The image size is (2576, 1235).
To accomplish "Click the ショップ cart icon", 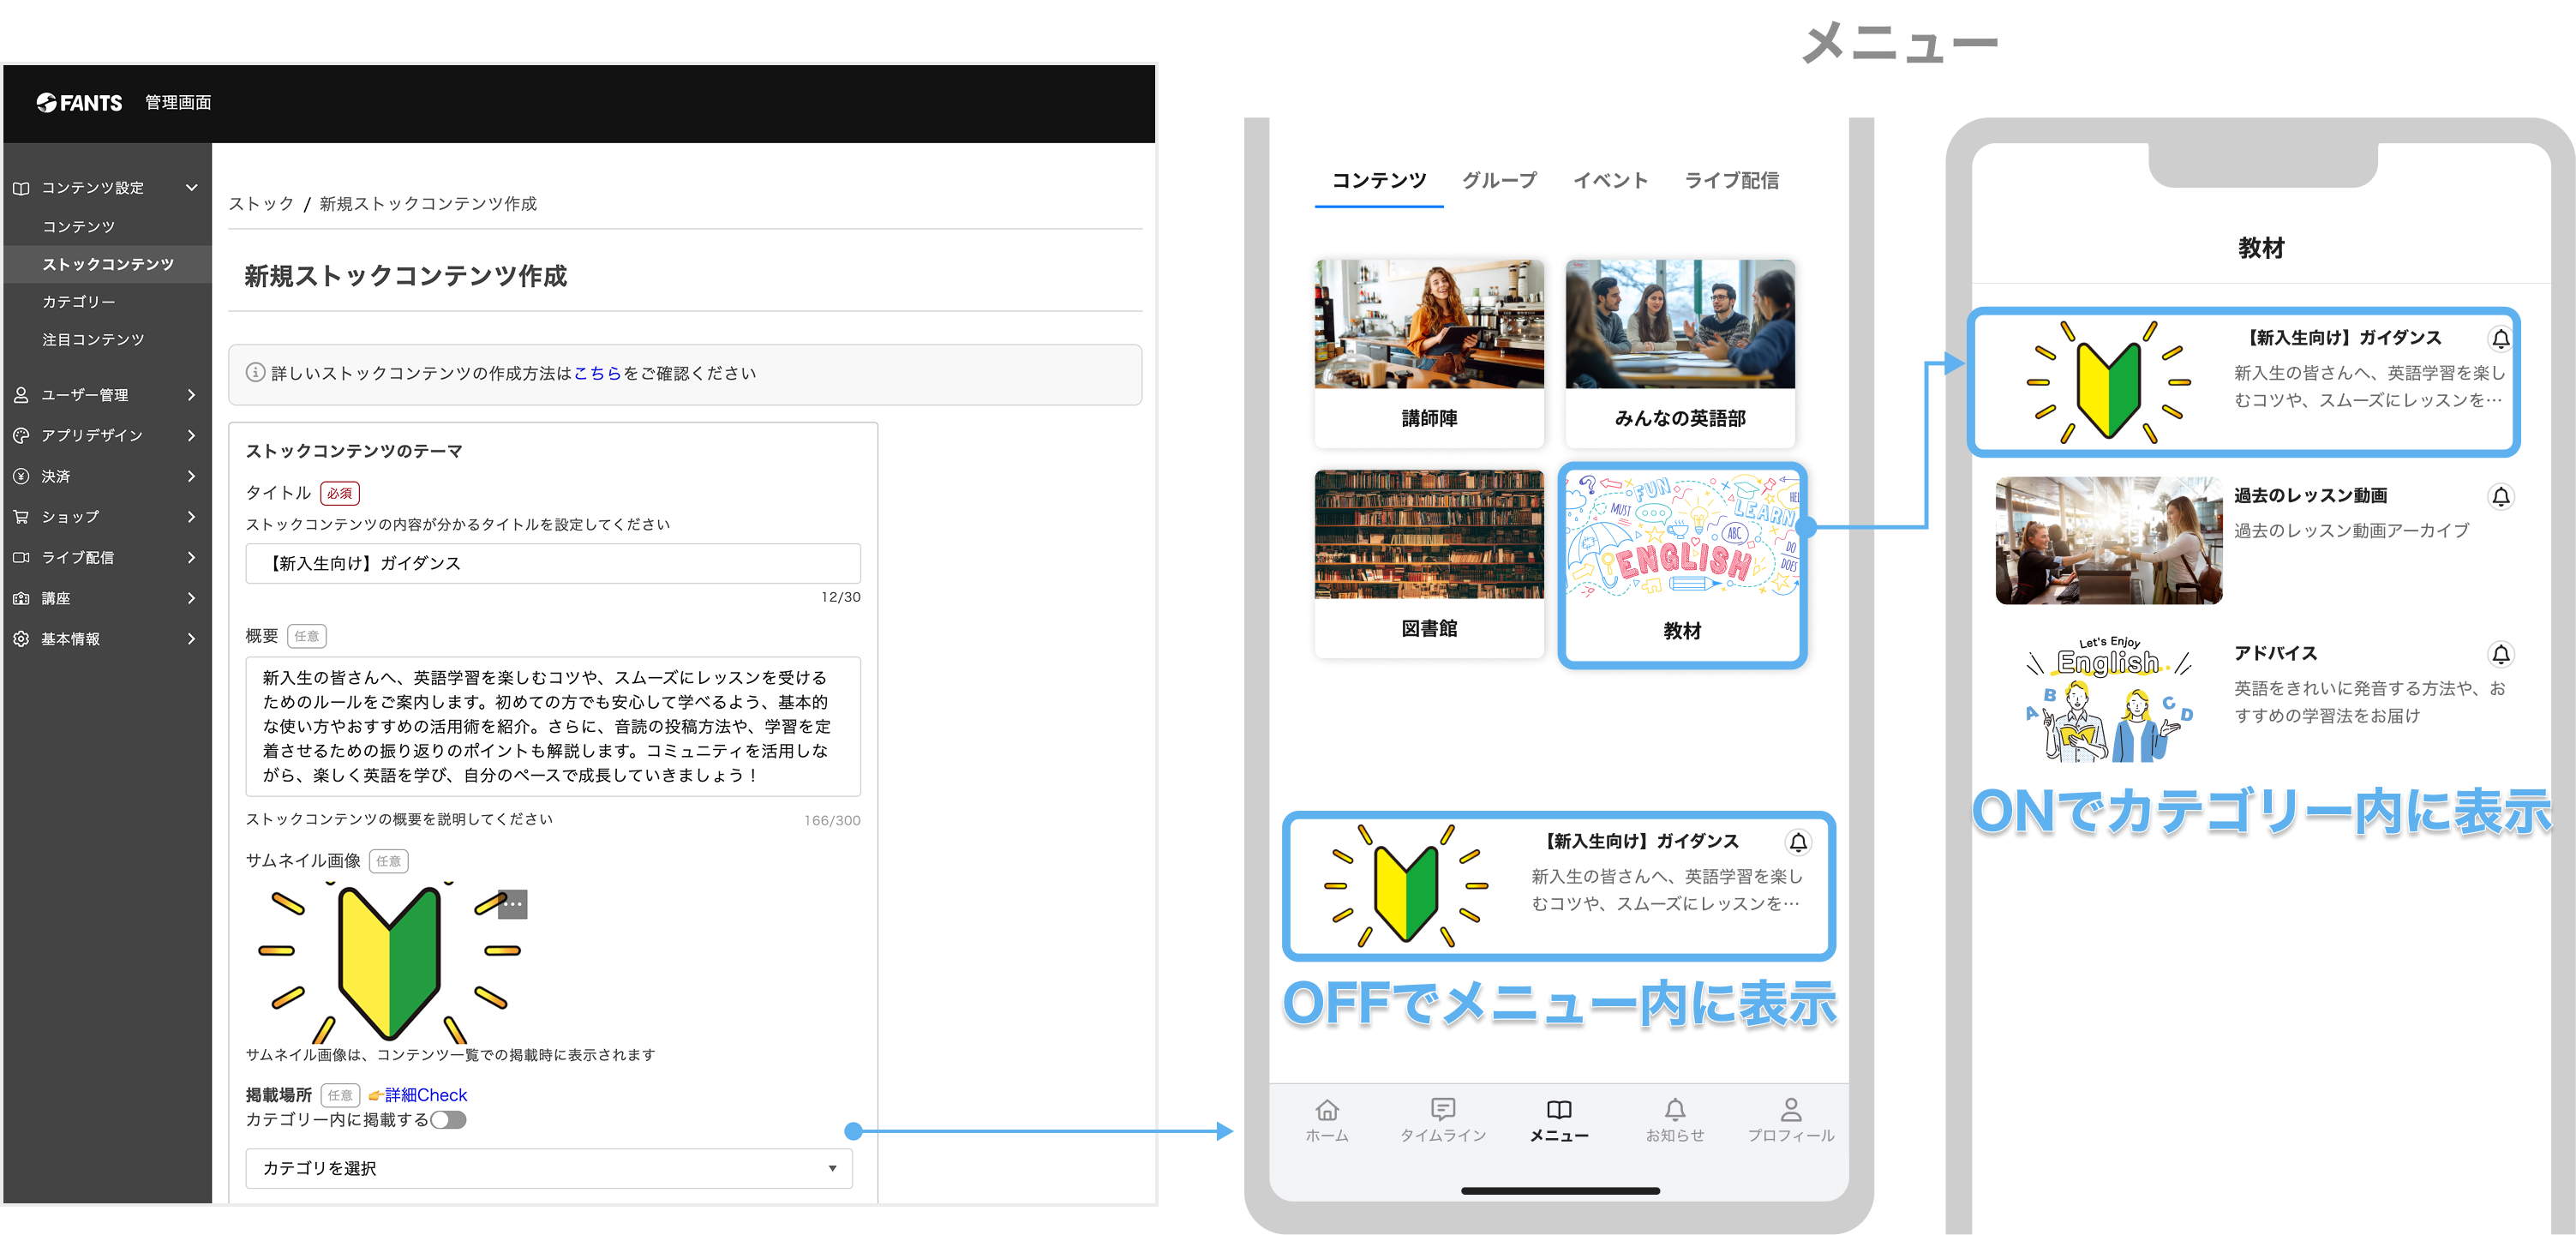I will [x=21, y=517].
